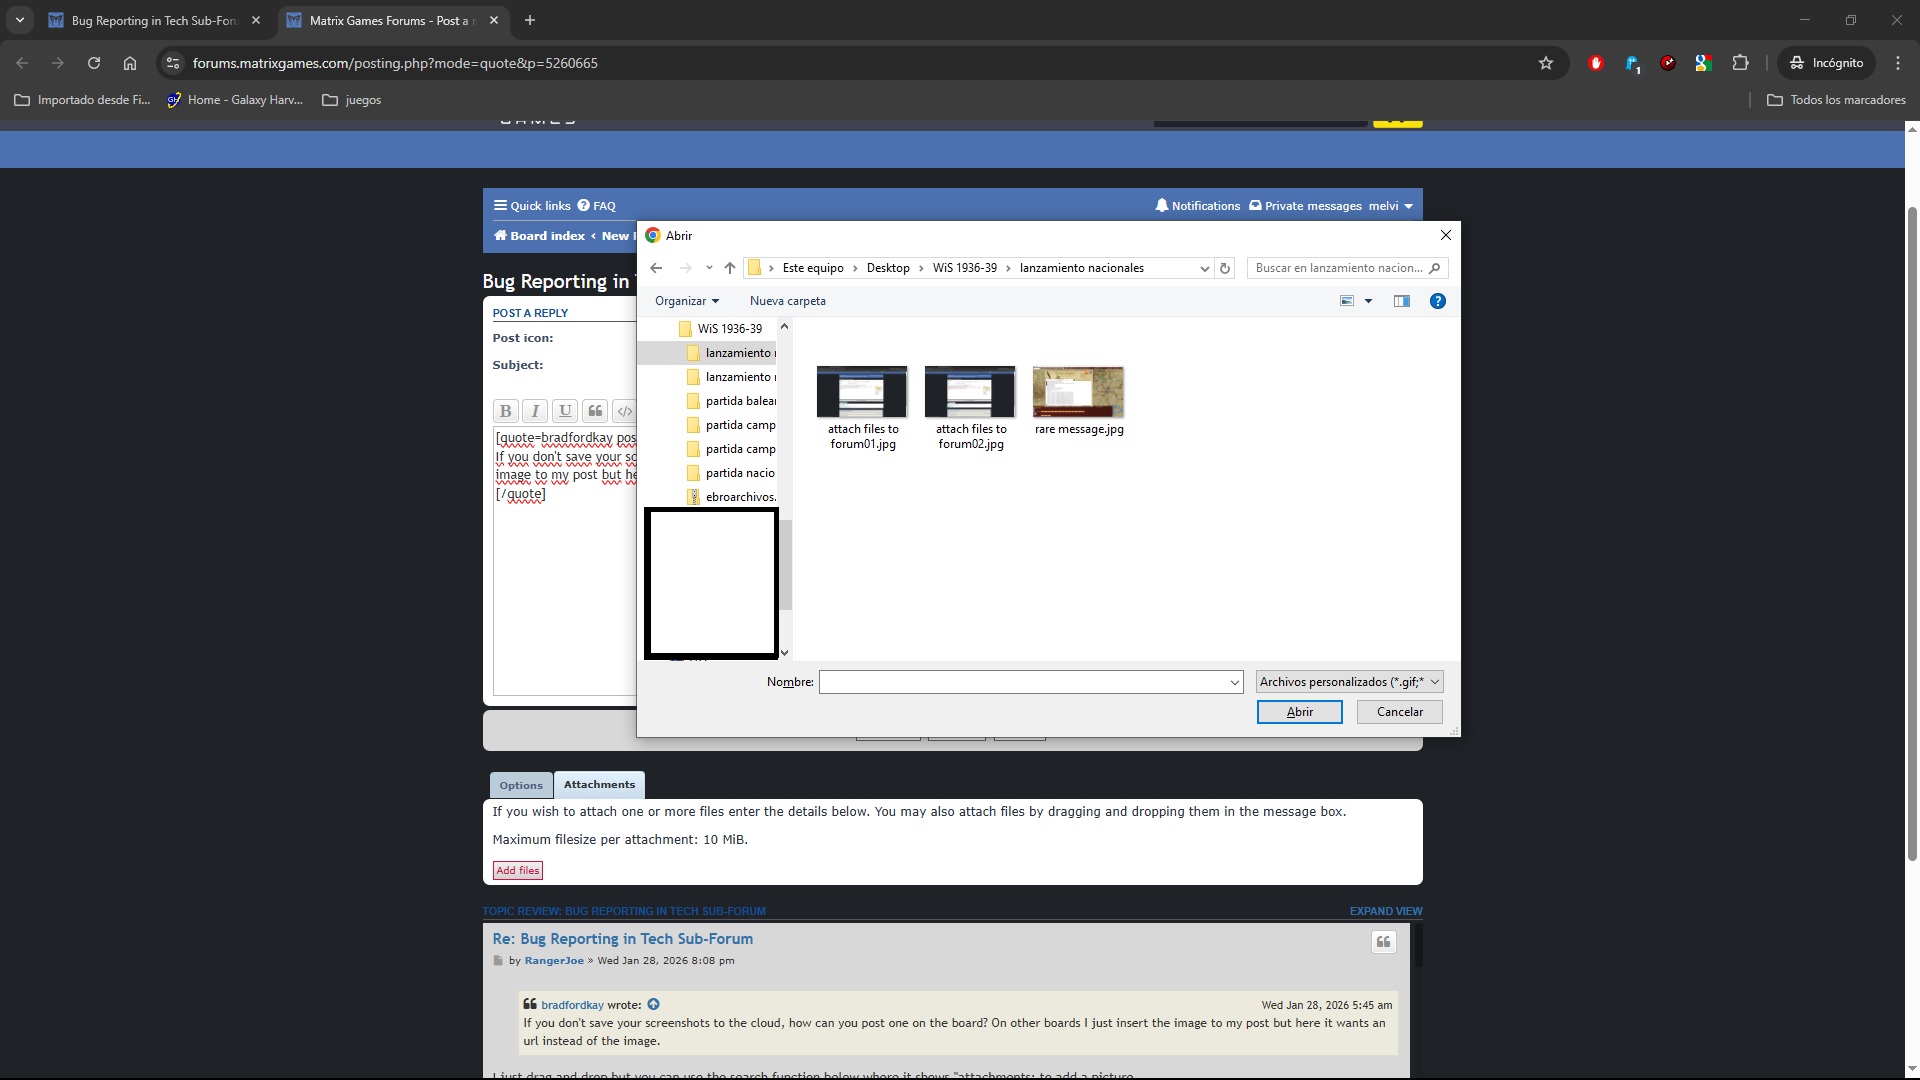Click the Abrir button
Image resolution: width=1920 pixels, height=1080 pixels.
click(x=1299, y=712)
